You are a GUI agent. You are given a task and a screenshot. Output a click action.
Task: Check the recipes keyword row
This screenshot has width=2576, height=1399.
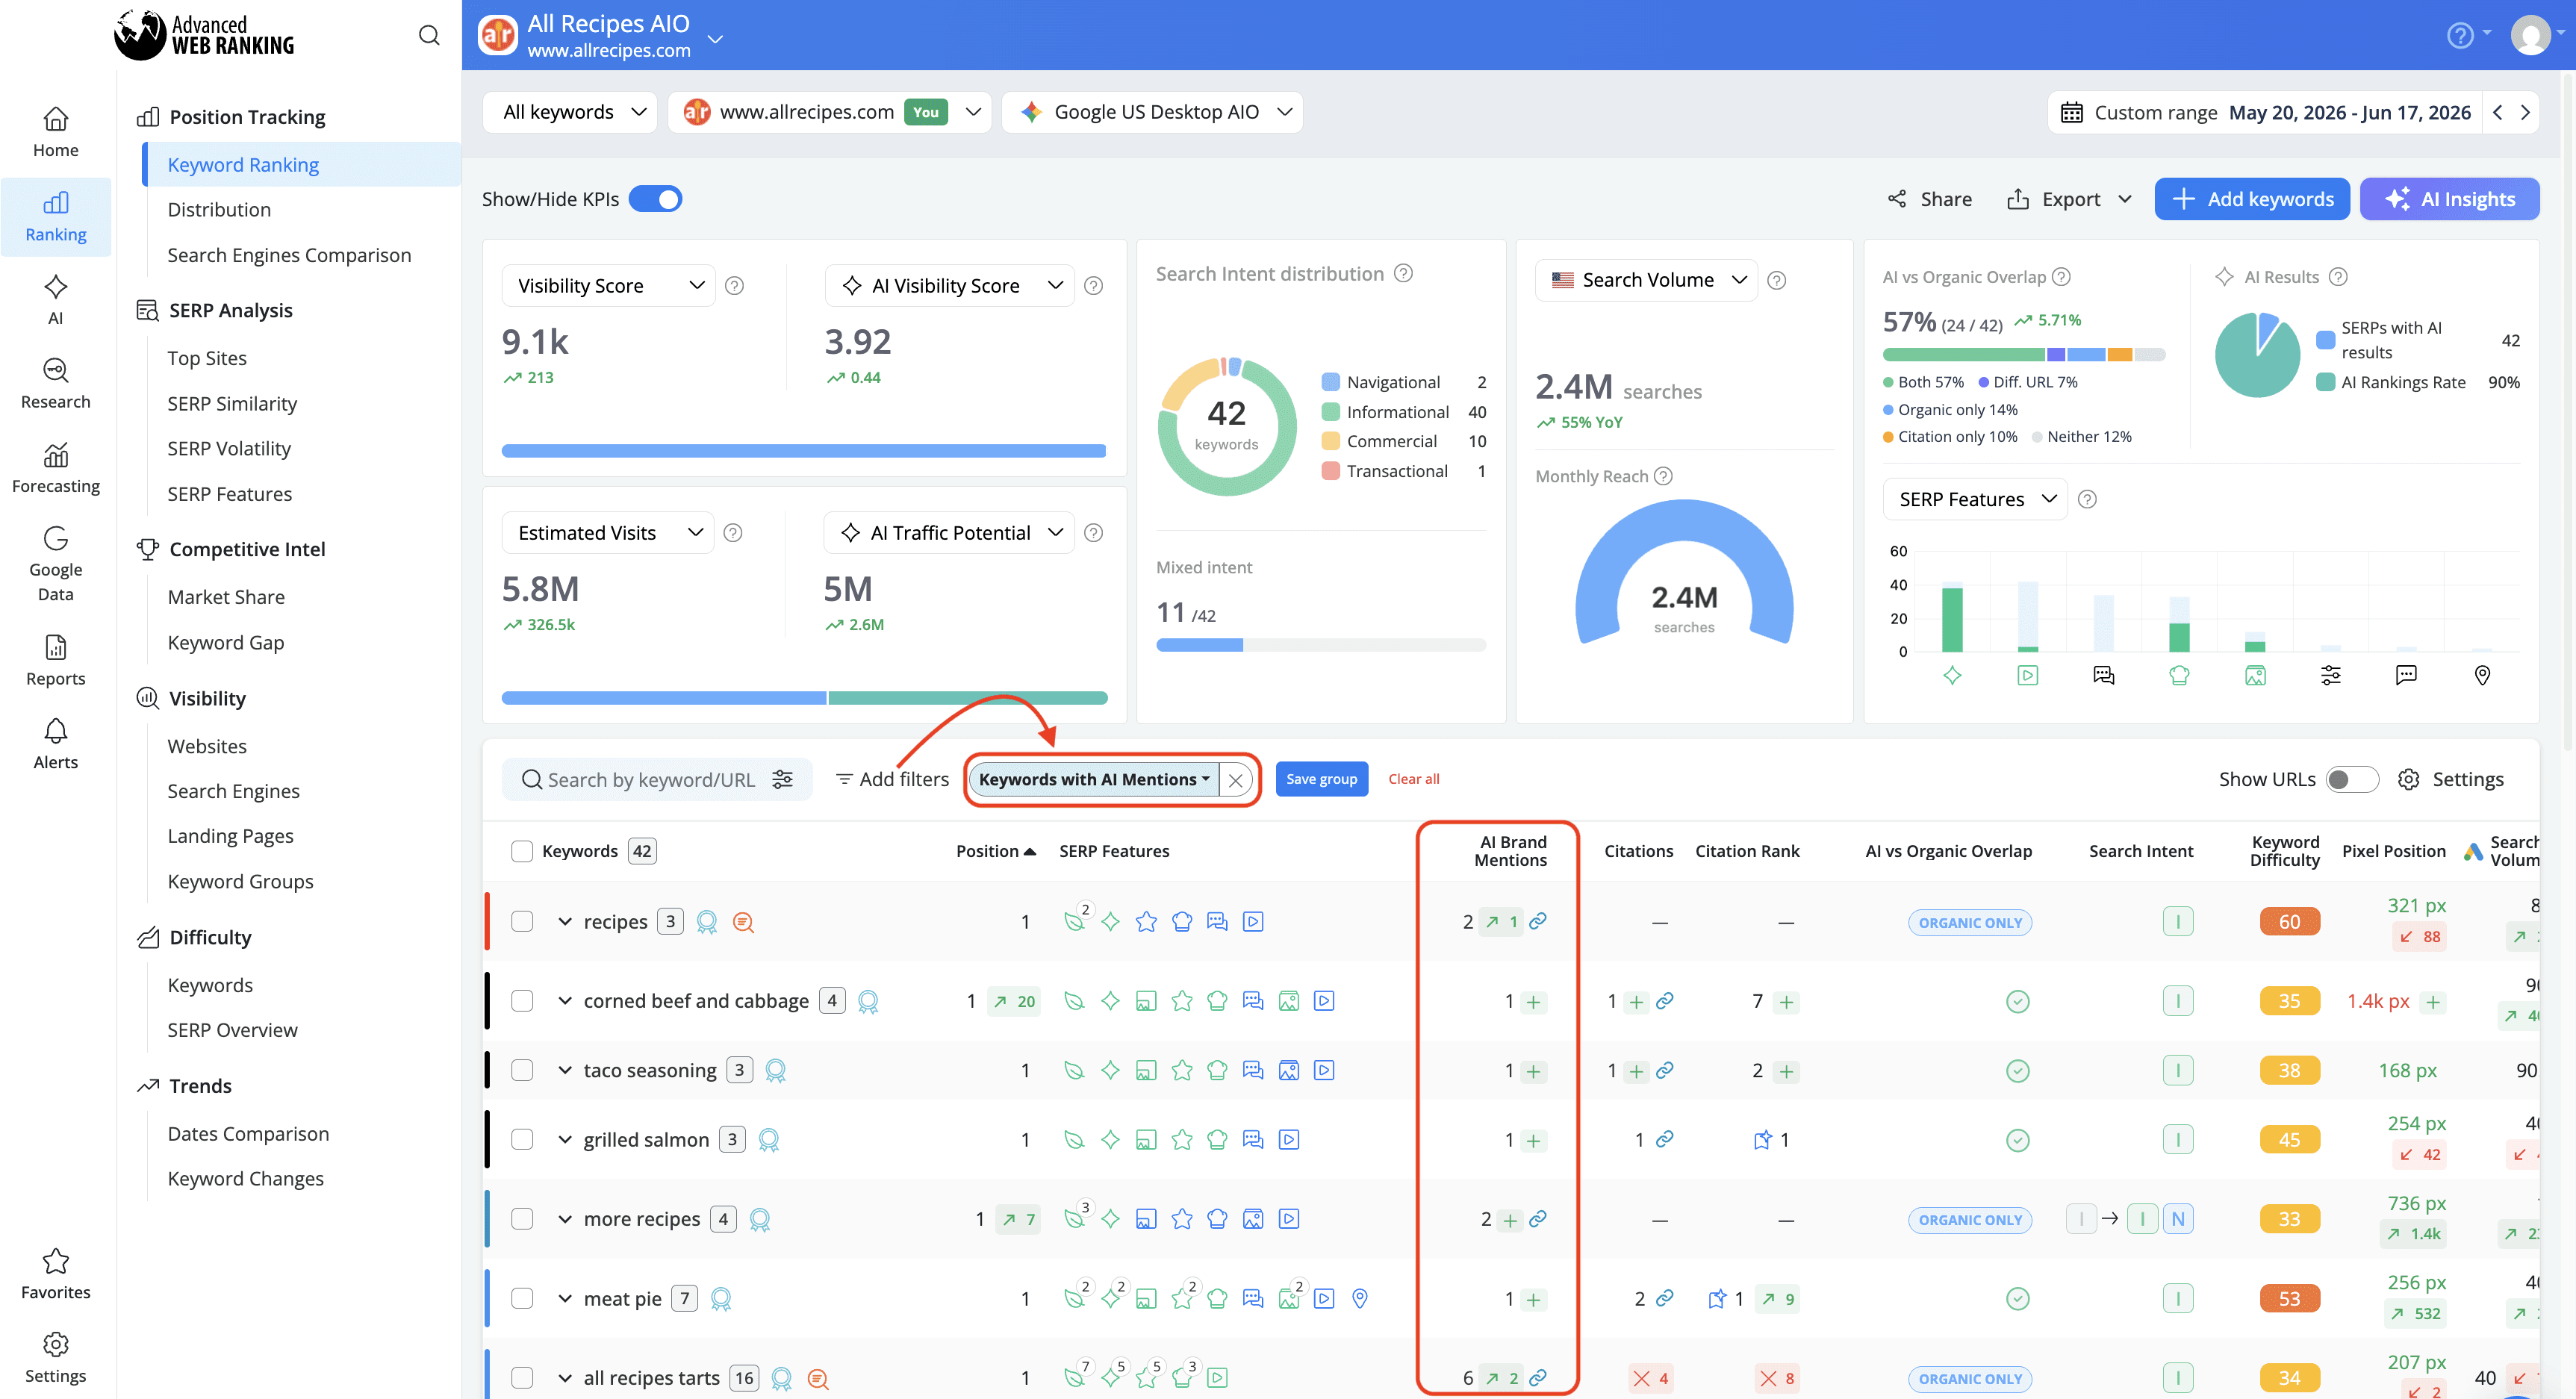(x=522, y=921)
